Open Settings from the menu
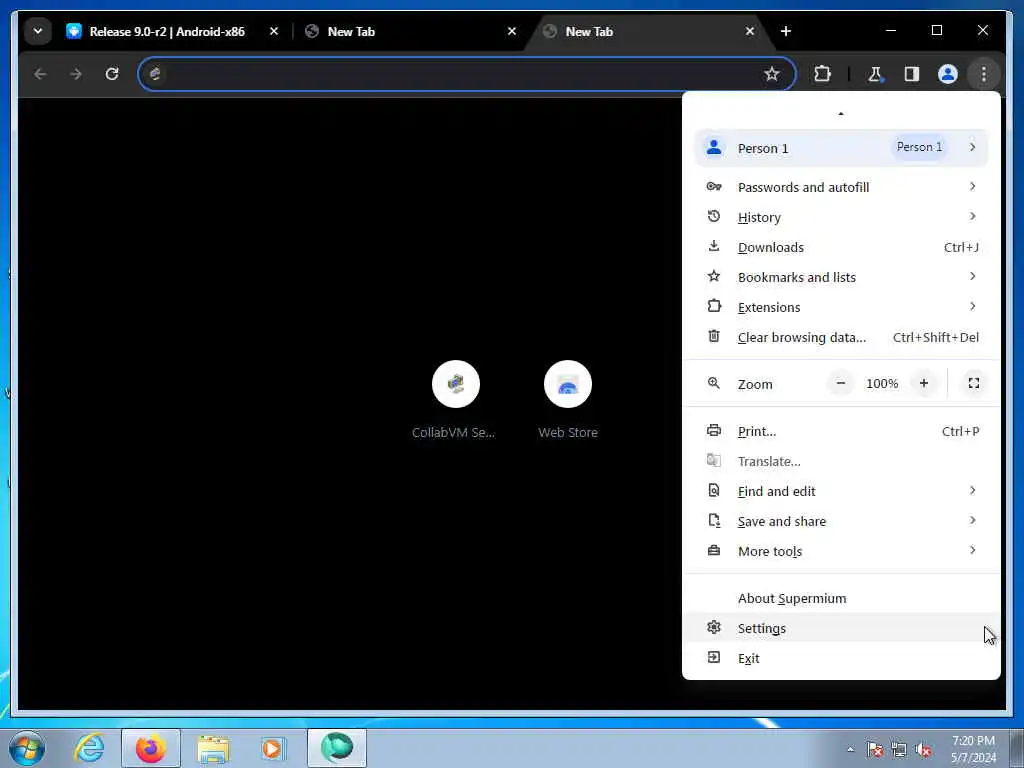 (841, 629)
